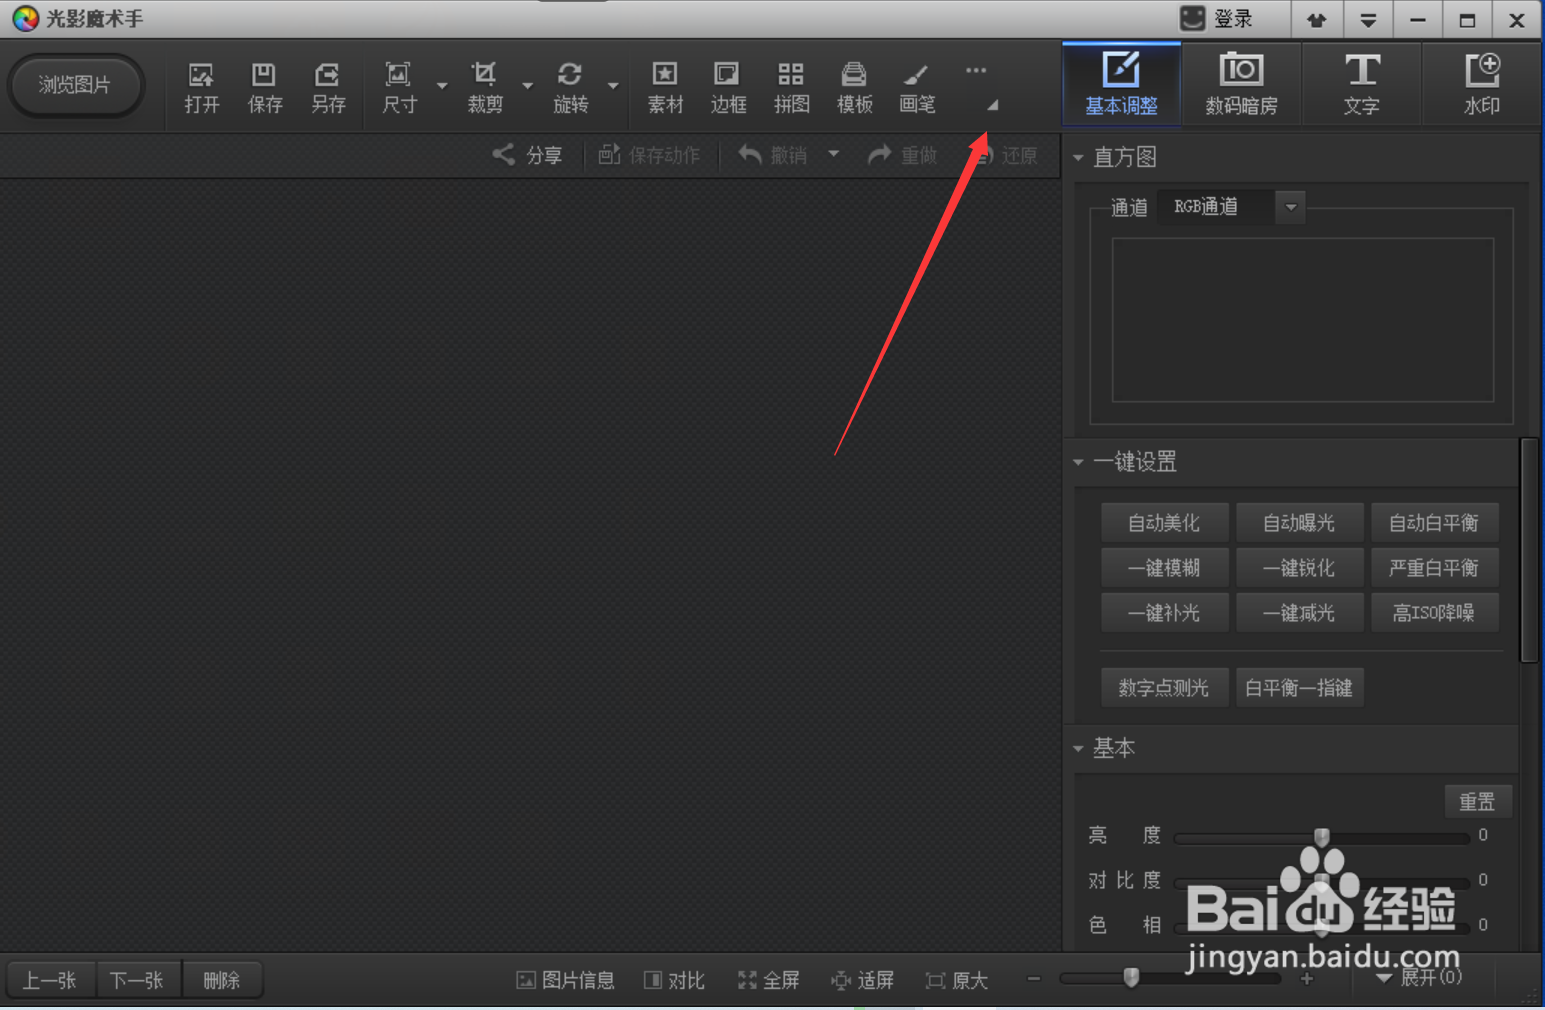Collapse the 基本 section
1545x1010 pixels.
(x=1078, y=748)
